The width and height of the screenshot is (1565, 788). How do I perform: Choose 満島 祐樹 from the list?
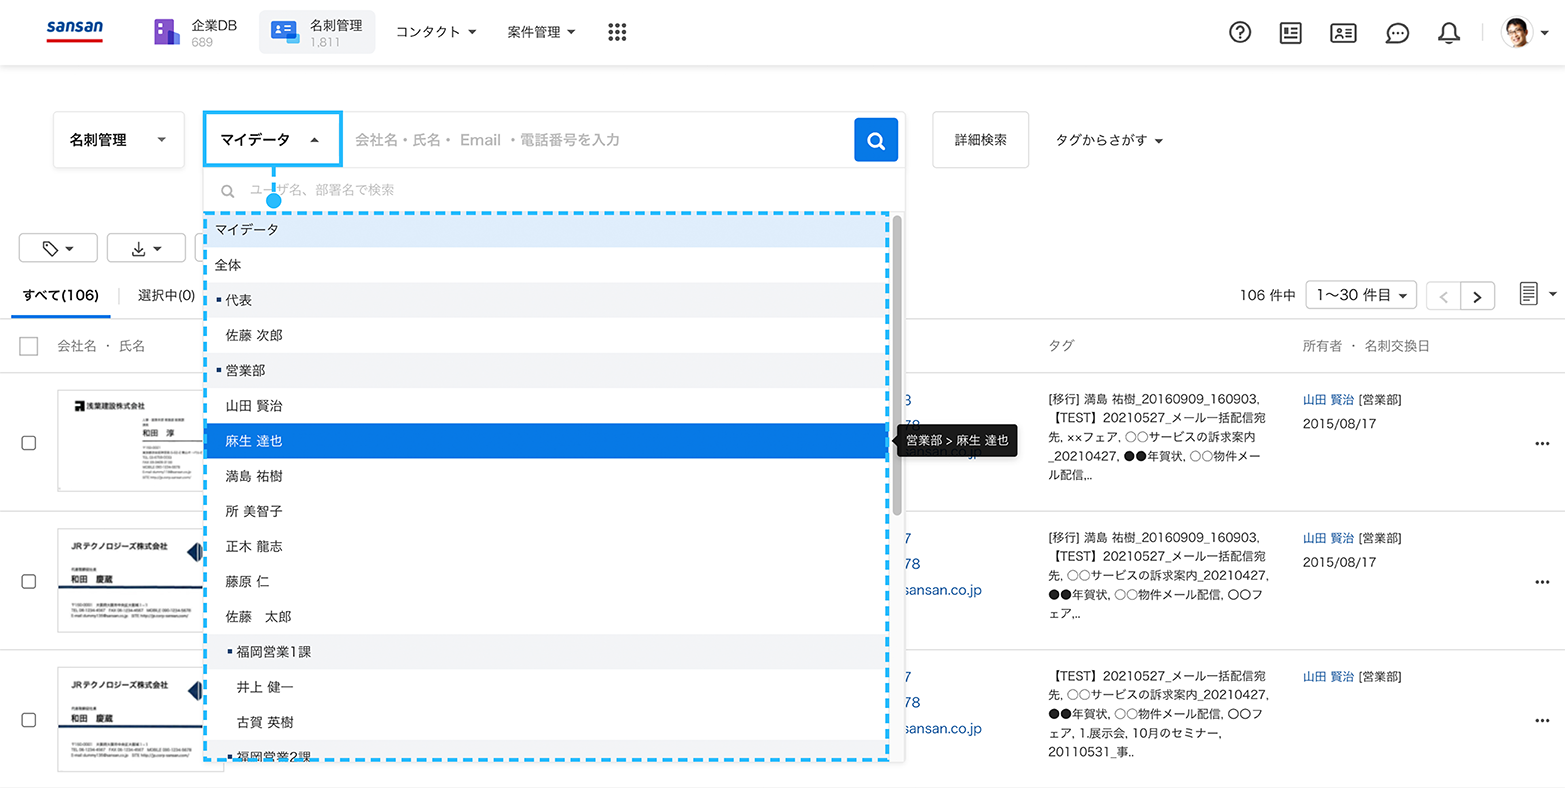pyautogui.click(x=546, y=476)
